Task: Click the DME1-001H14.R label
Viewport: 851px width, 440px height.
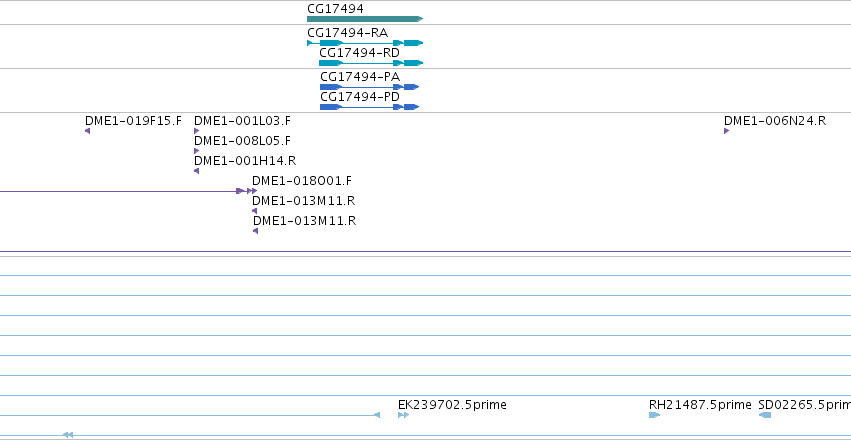Action: click(245, 161)
